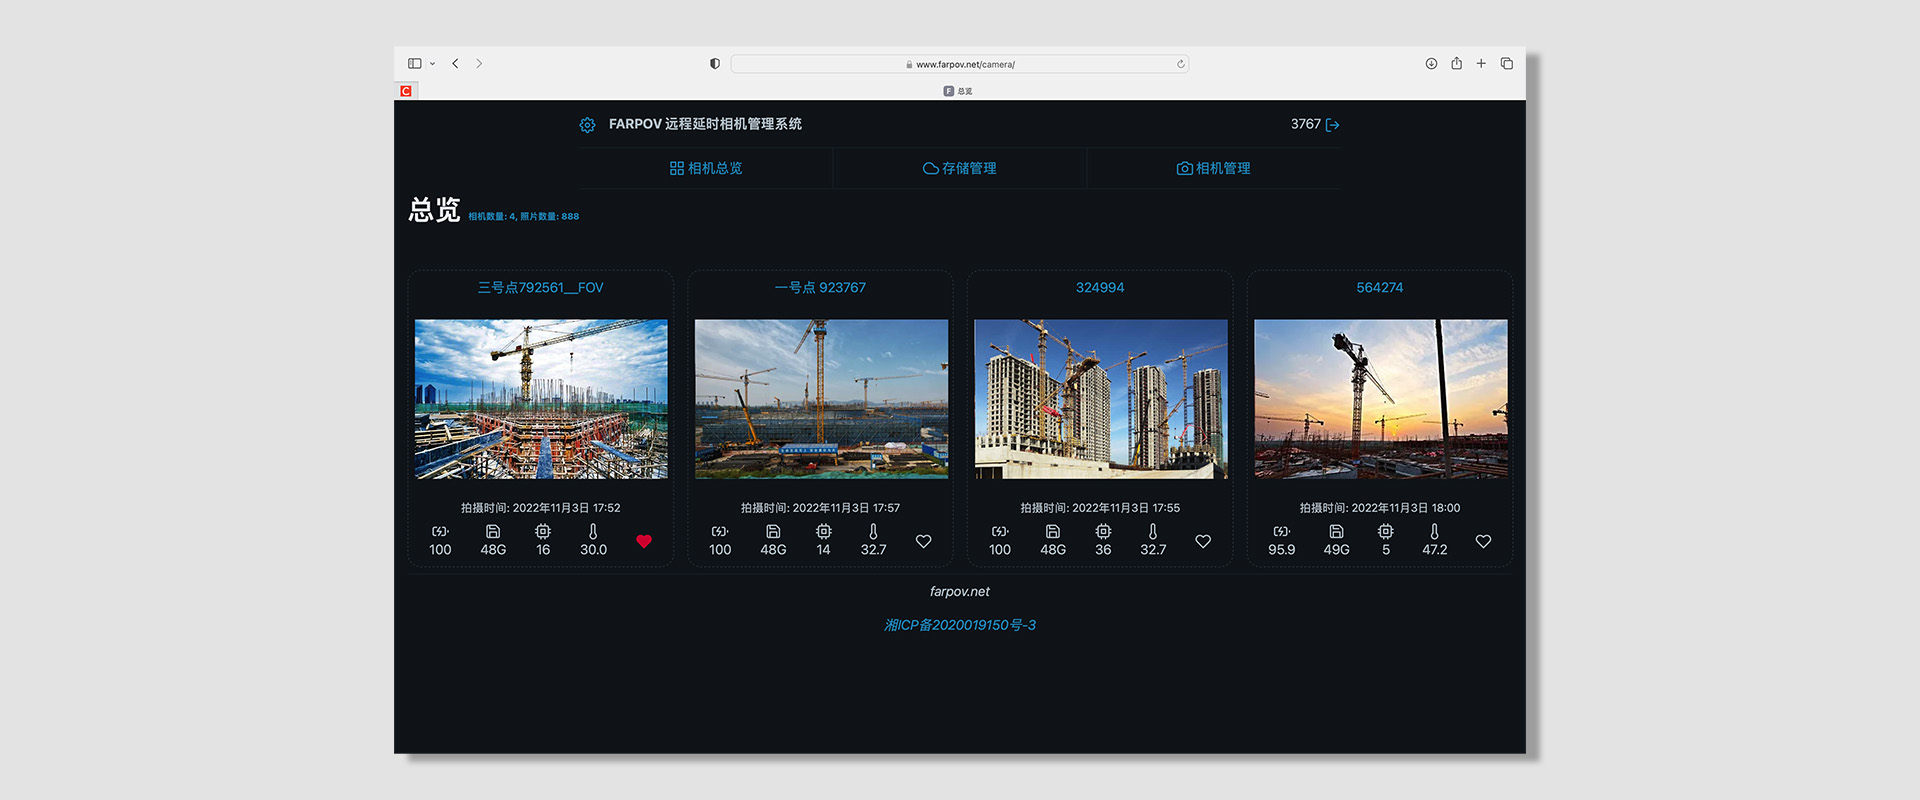Click the reload icon in address bar
The width and height of the screenshot is (1920, 800).
(x=1180, y=64)
